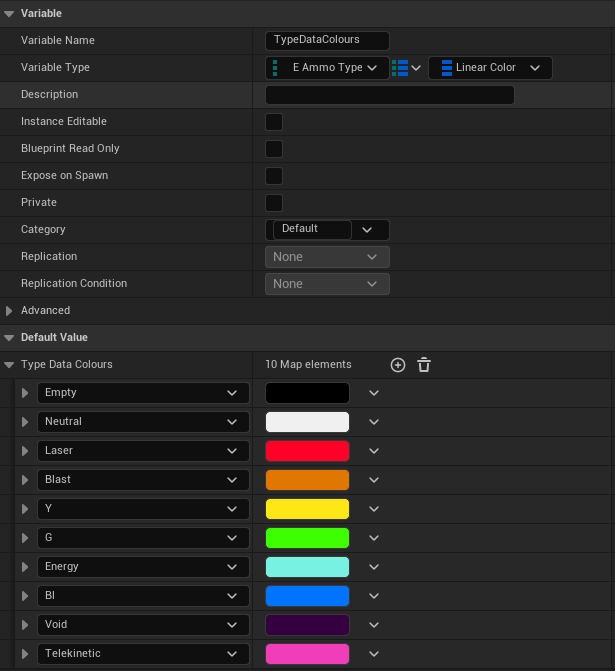Screen dimensions: 615x671
Task: Check the Expose on Spawn checkbox
Action: point(274,176)
